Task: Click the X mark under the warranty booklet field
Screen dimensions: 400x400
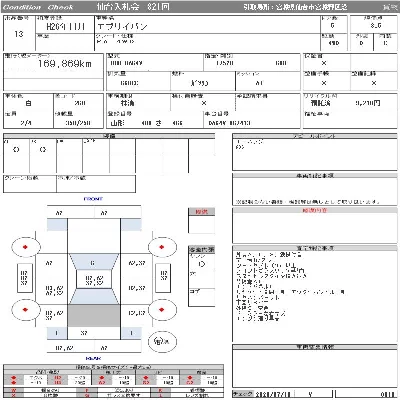Action: pyautogui.click(x=324, y=63)
